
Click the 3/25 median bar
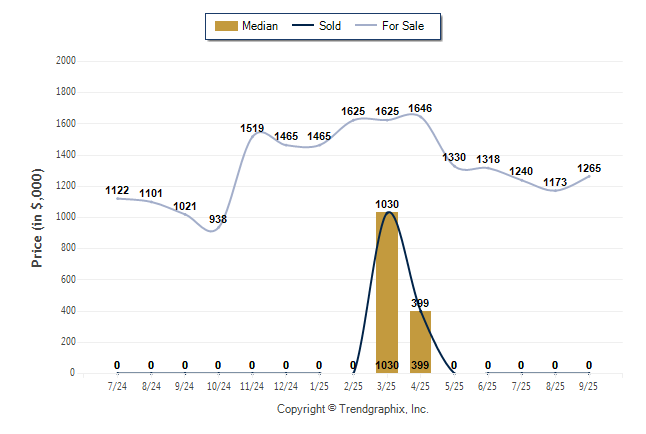[387, 292]
